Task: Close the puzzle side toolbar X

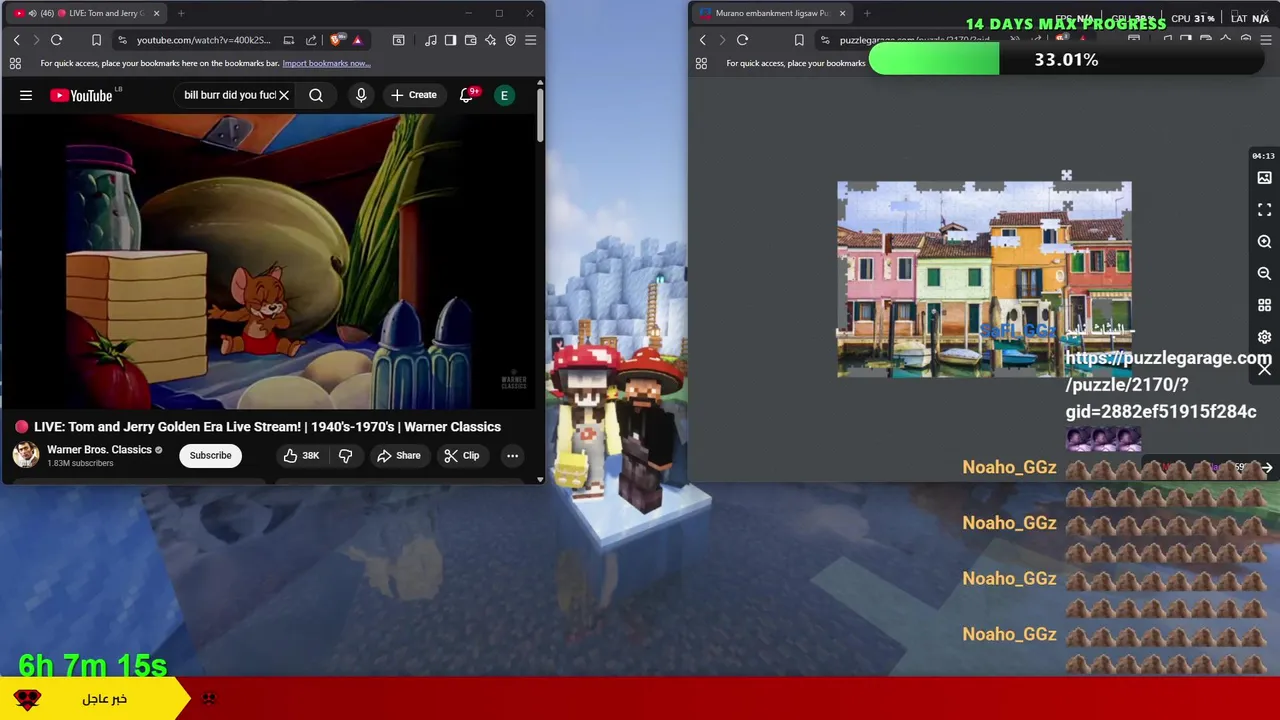Action: [1264, 369]
